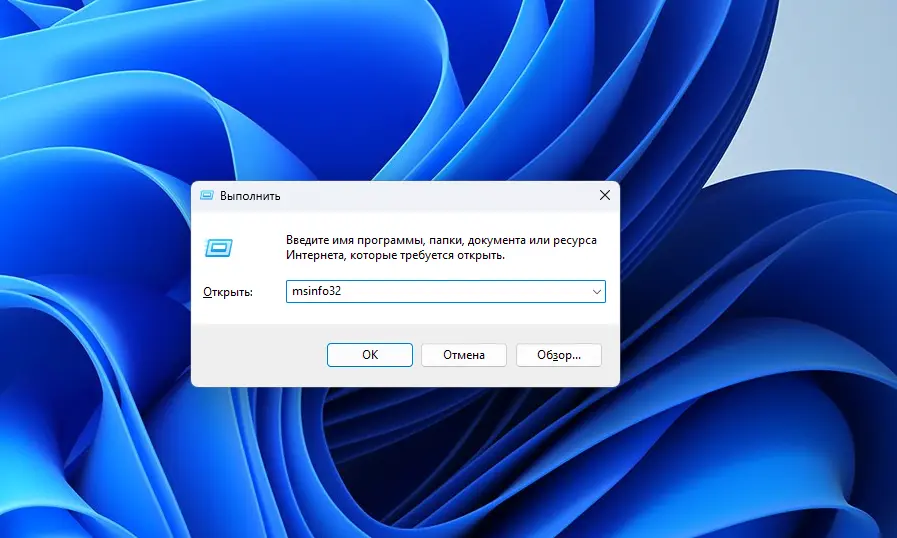Click the word msinfo32 in the Открыть field
This screenshot has height=538, width=897.
pos(316,292)
